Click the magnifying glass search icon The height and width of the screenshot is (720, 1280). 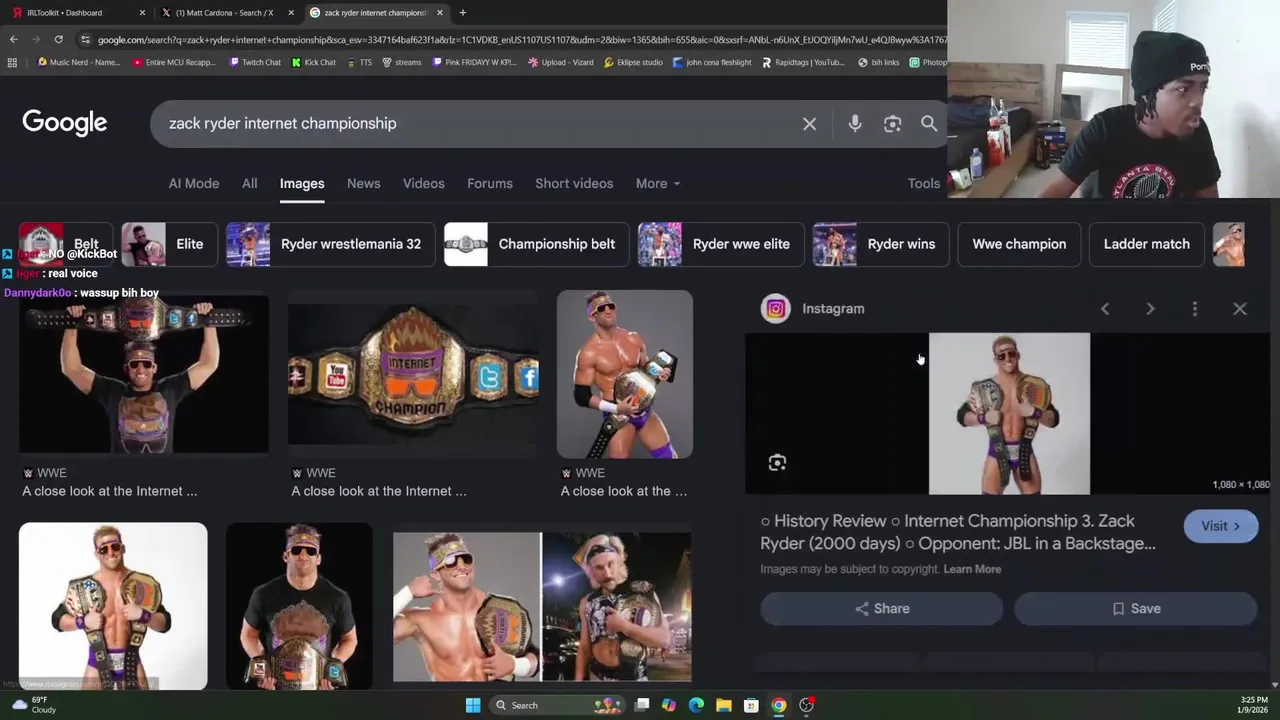929,124
